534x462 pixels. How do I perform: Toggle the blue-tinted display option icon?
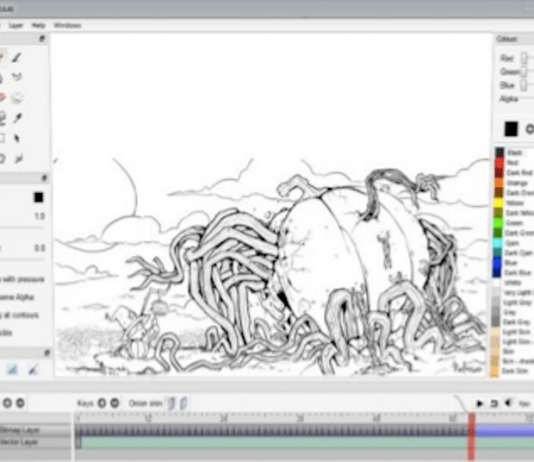pyautogui.click(x=12, y=369)
